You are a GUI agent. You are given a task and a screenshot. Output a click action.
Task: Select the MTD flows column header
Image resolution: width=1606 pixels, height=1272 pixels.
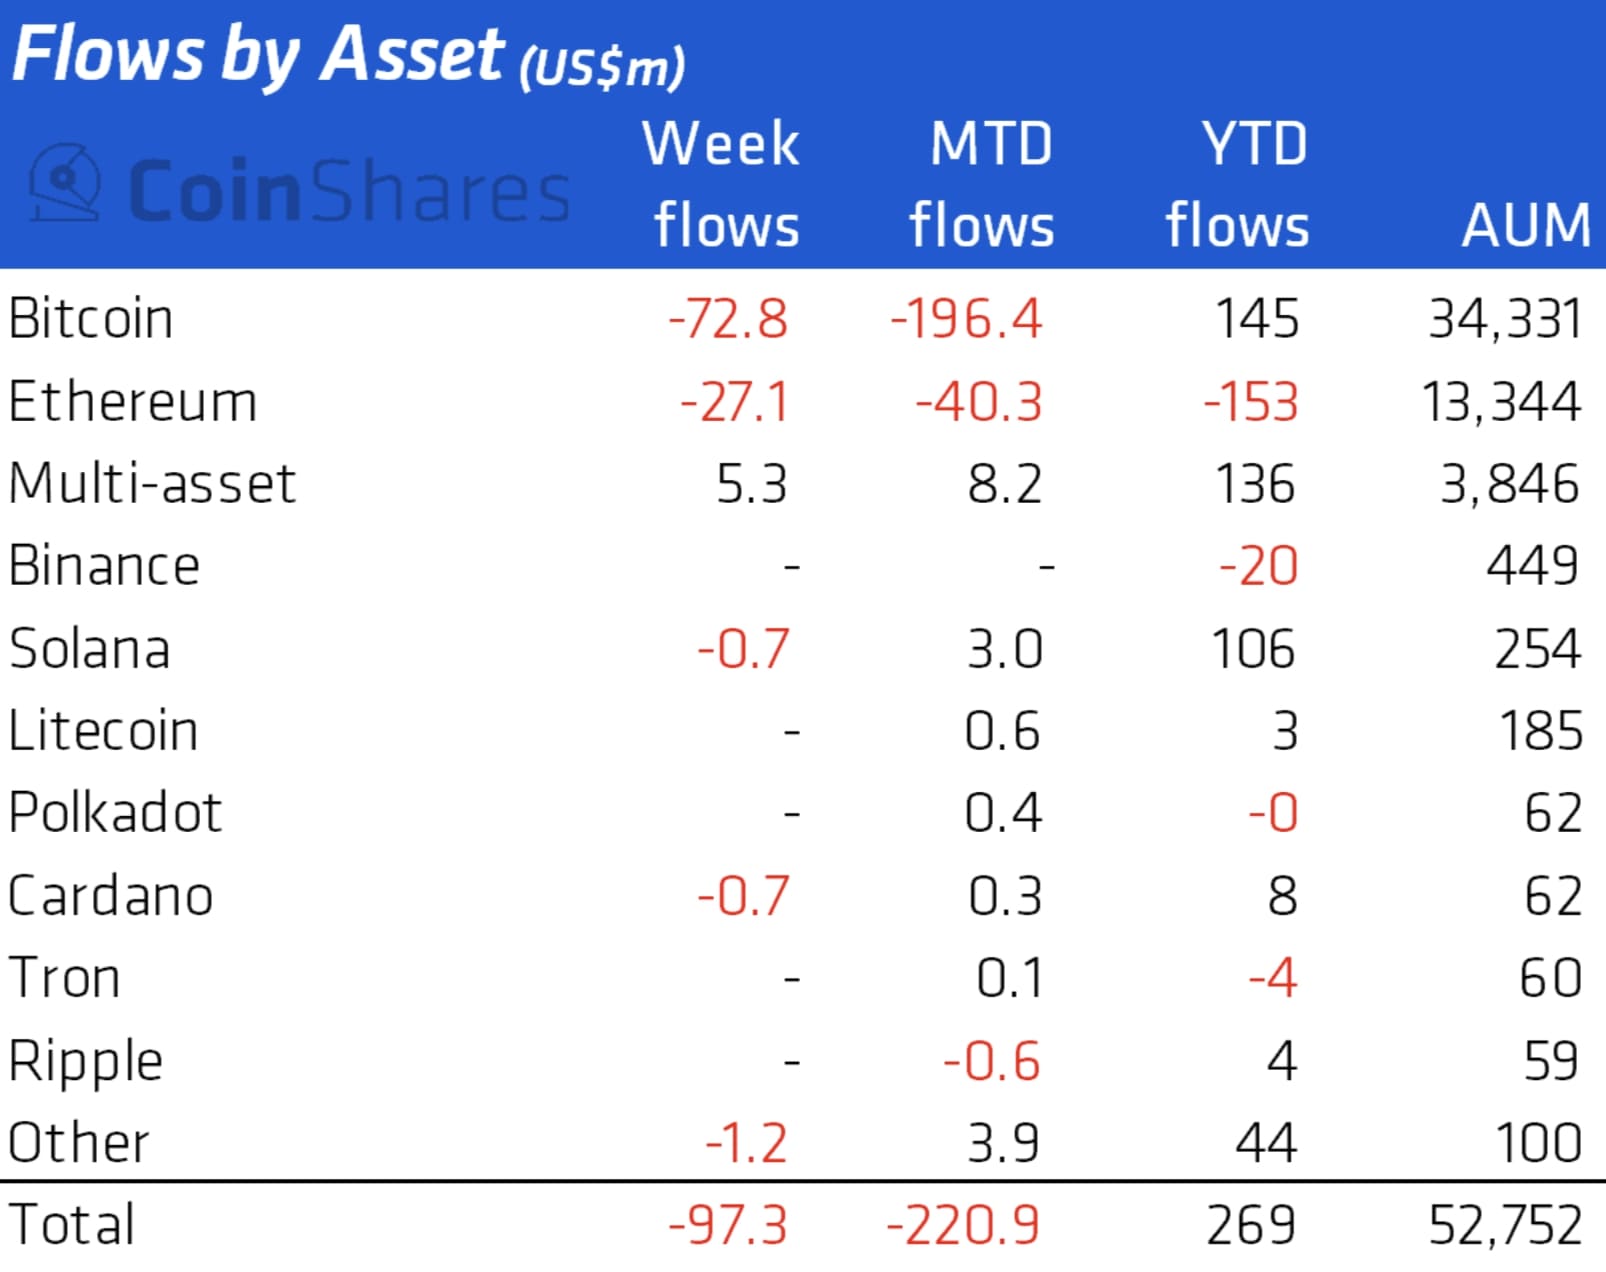[983, 184]
